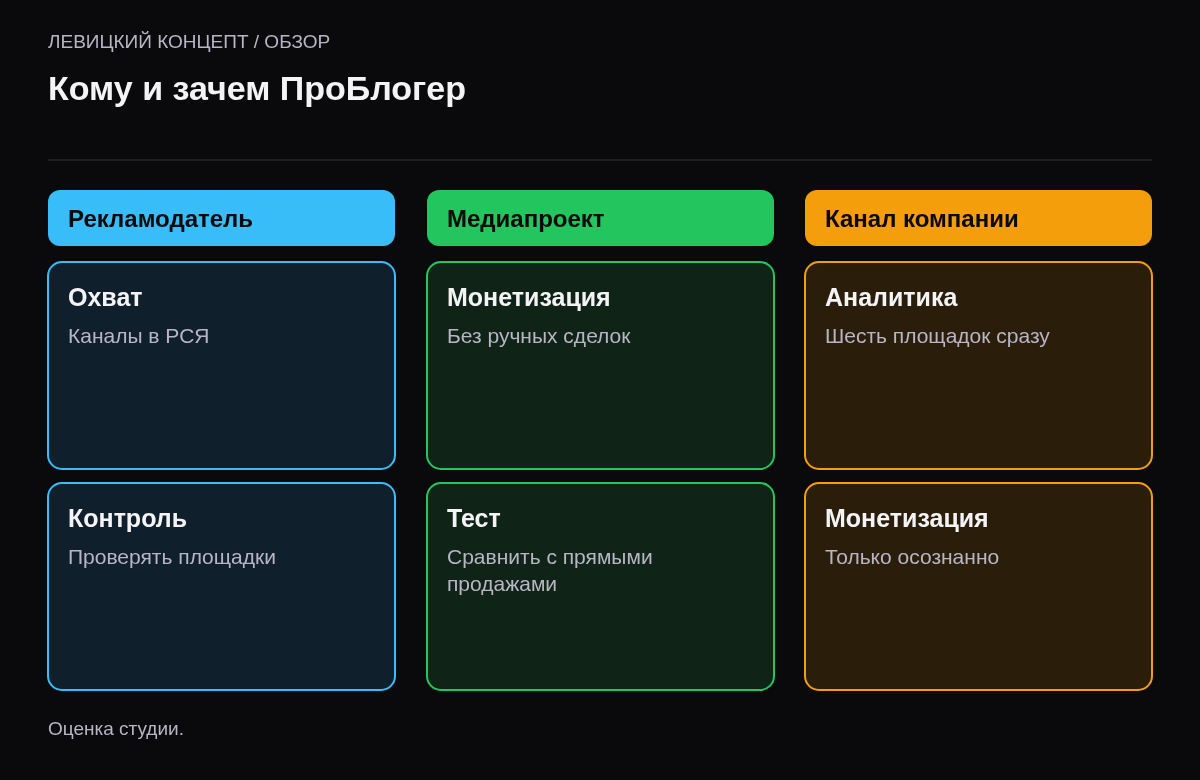
Task: Click the footer note 'Оценка студии.'
Action: coord(116,729)
